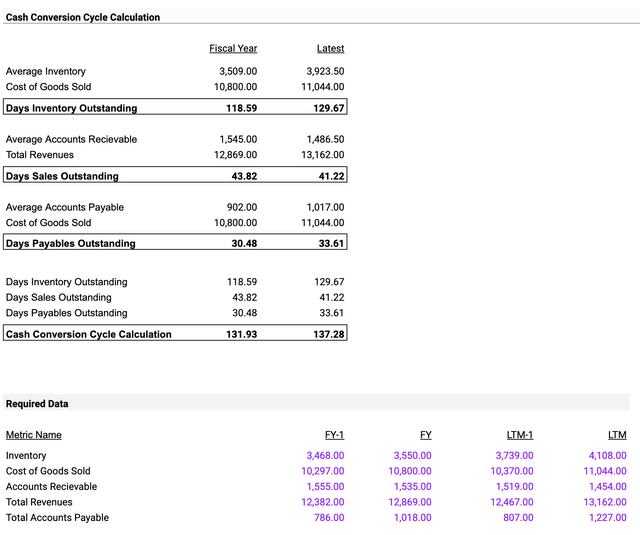
Task: Click the LTM Inventory value 4,108.00
Action: click(606, 455)
